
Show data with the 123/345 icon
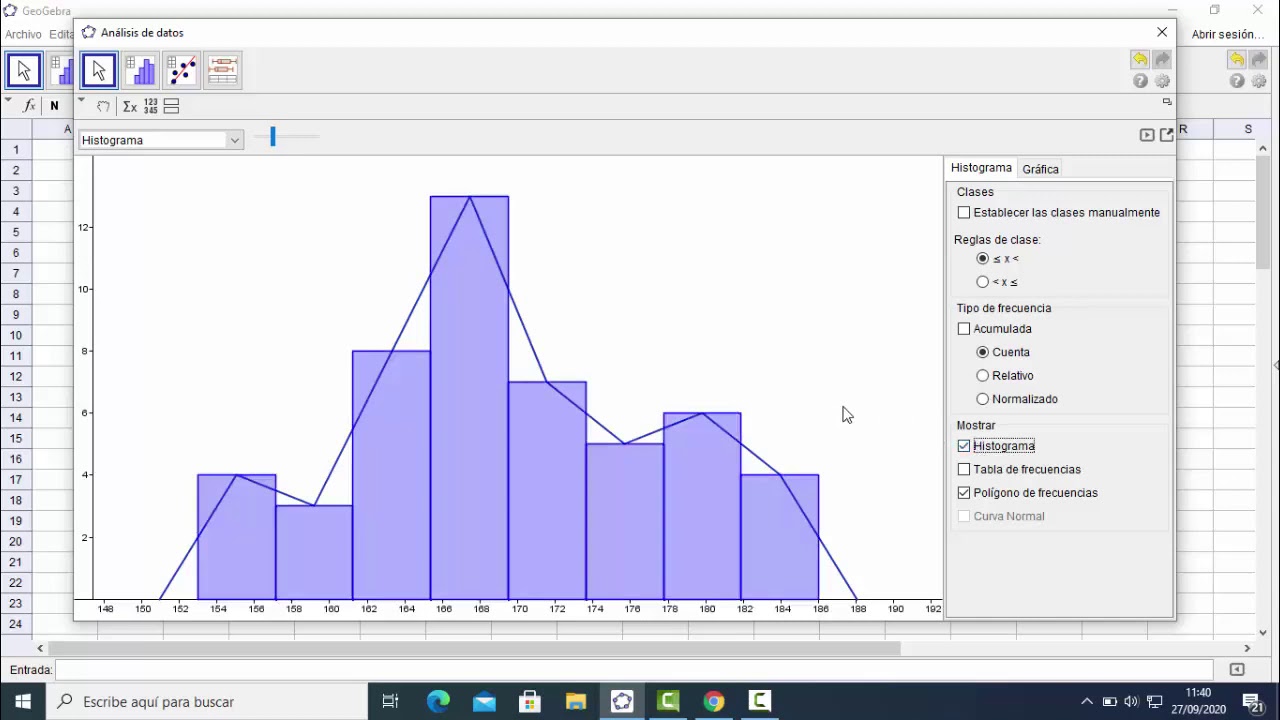point(151,106)
